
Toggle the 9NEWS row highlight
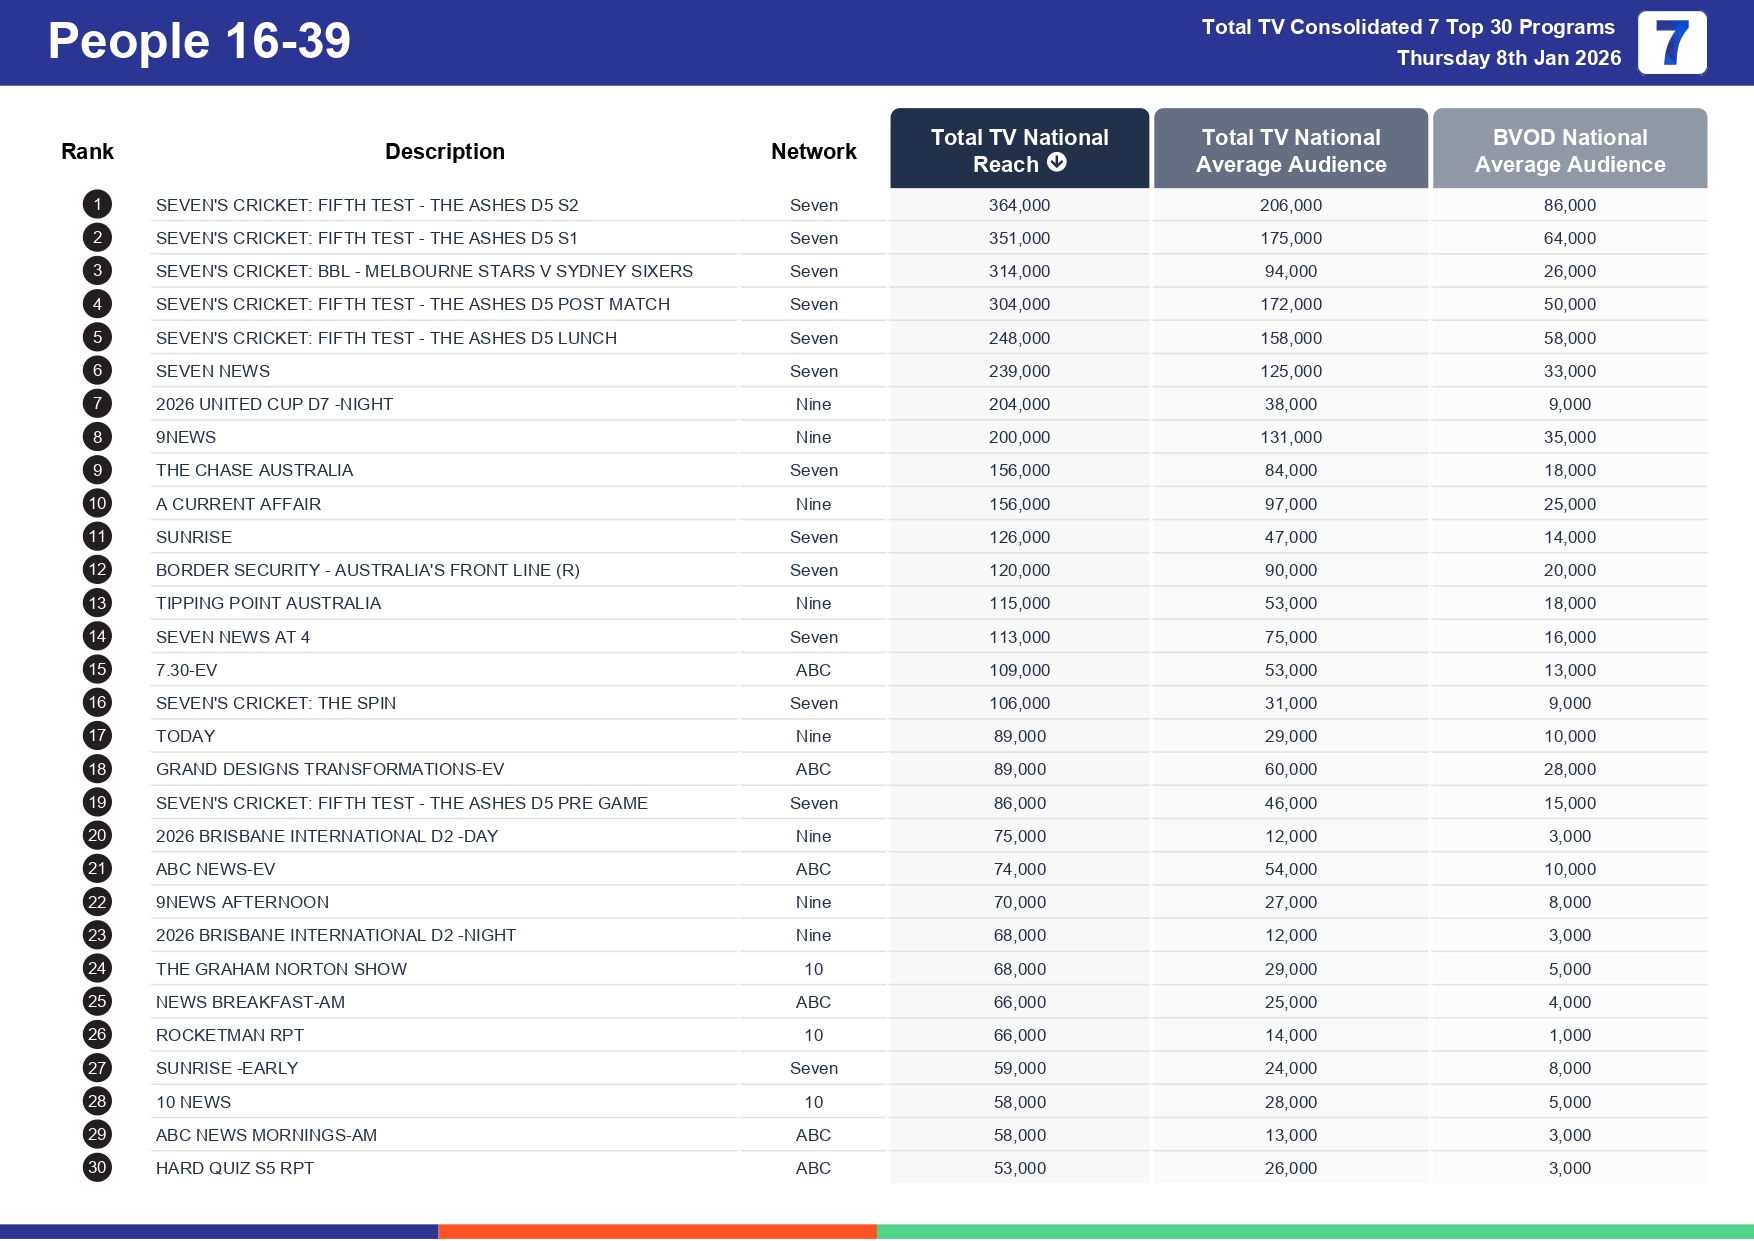(446, 437)
